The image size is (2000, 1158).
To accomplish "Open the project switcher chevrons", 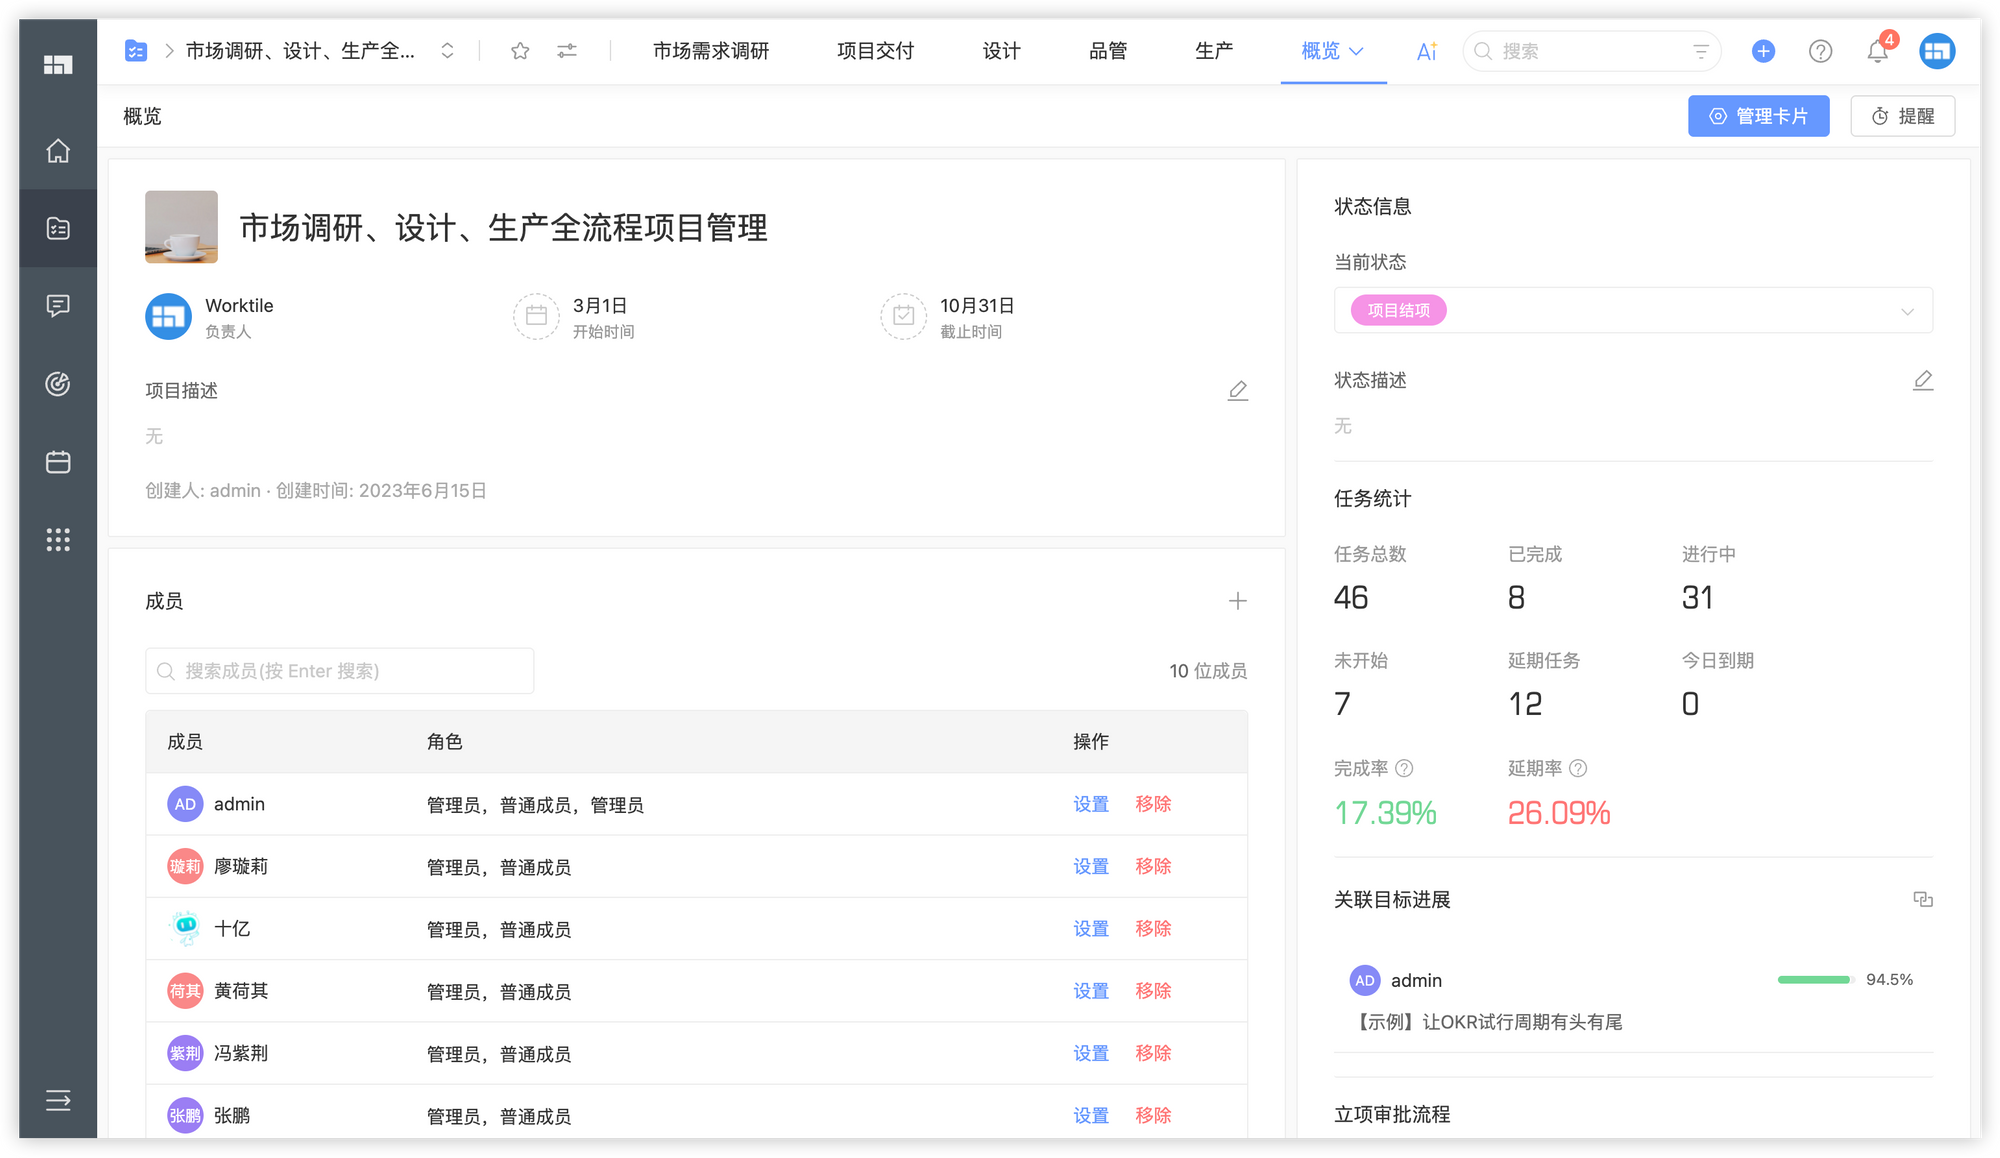I will [x=447, y=51].
